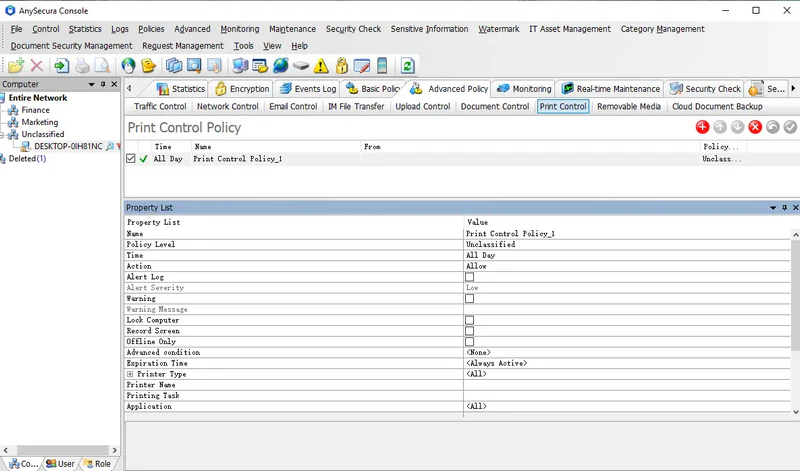
Task: Enable the Alert Log checkbox
Action: click(469, 277)
